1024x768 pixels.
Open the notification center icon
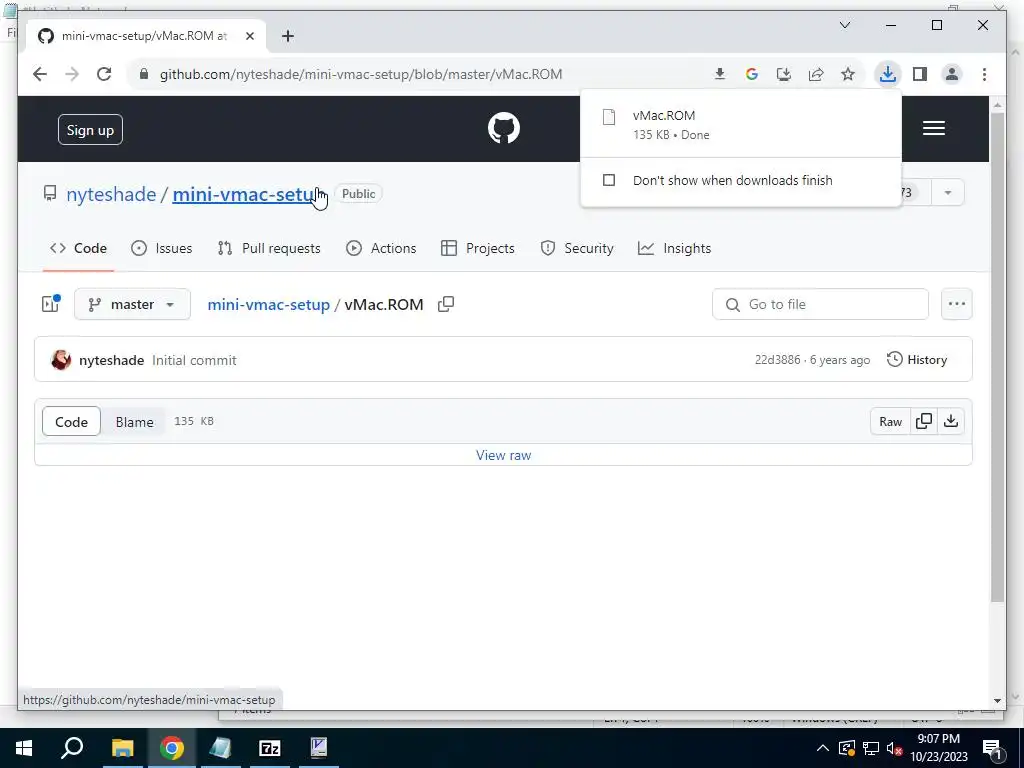point(992,748)
